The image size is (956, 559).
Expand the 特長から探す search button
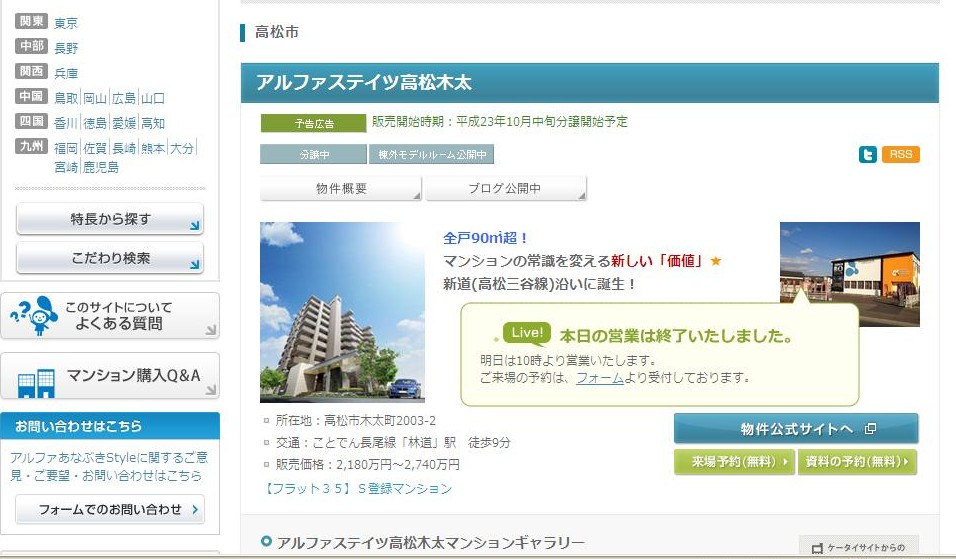click(110, 219)
